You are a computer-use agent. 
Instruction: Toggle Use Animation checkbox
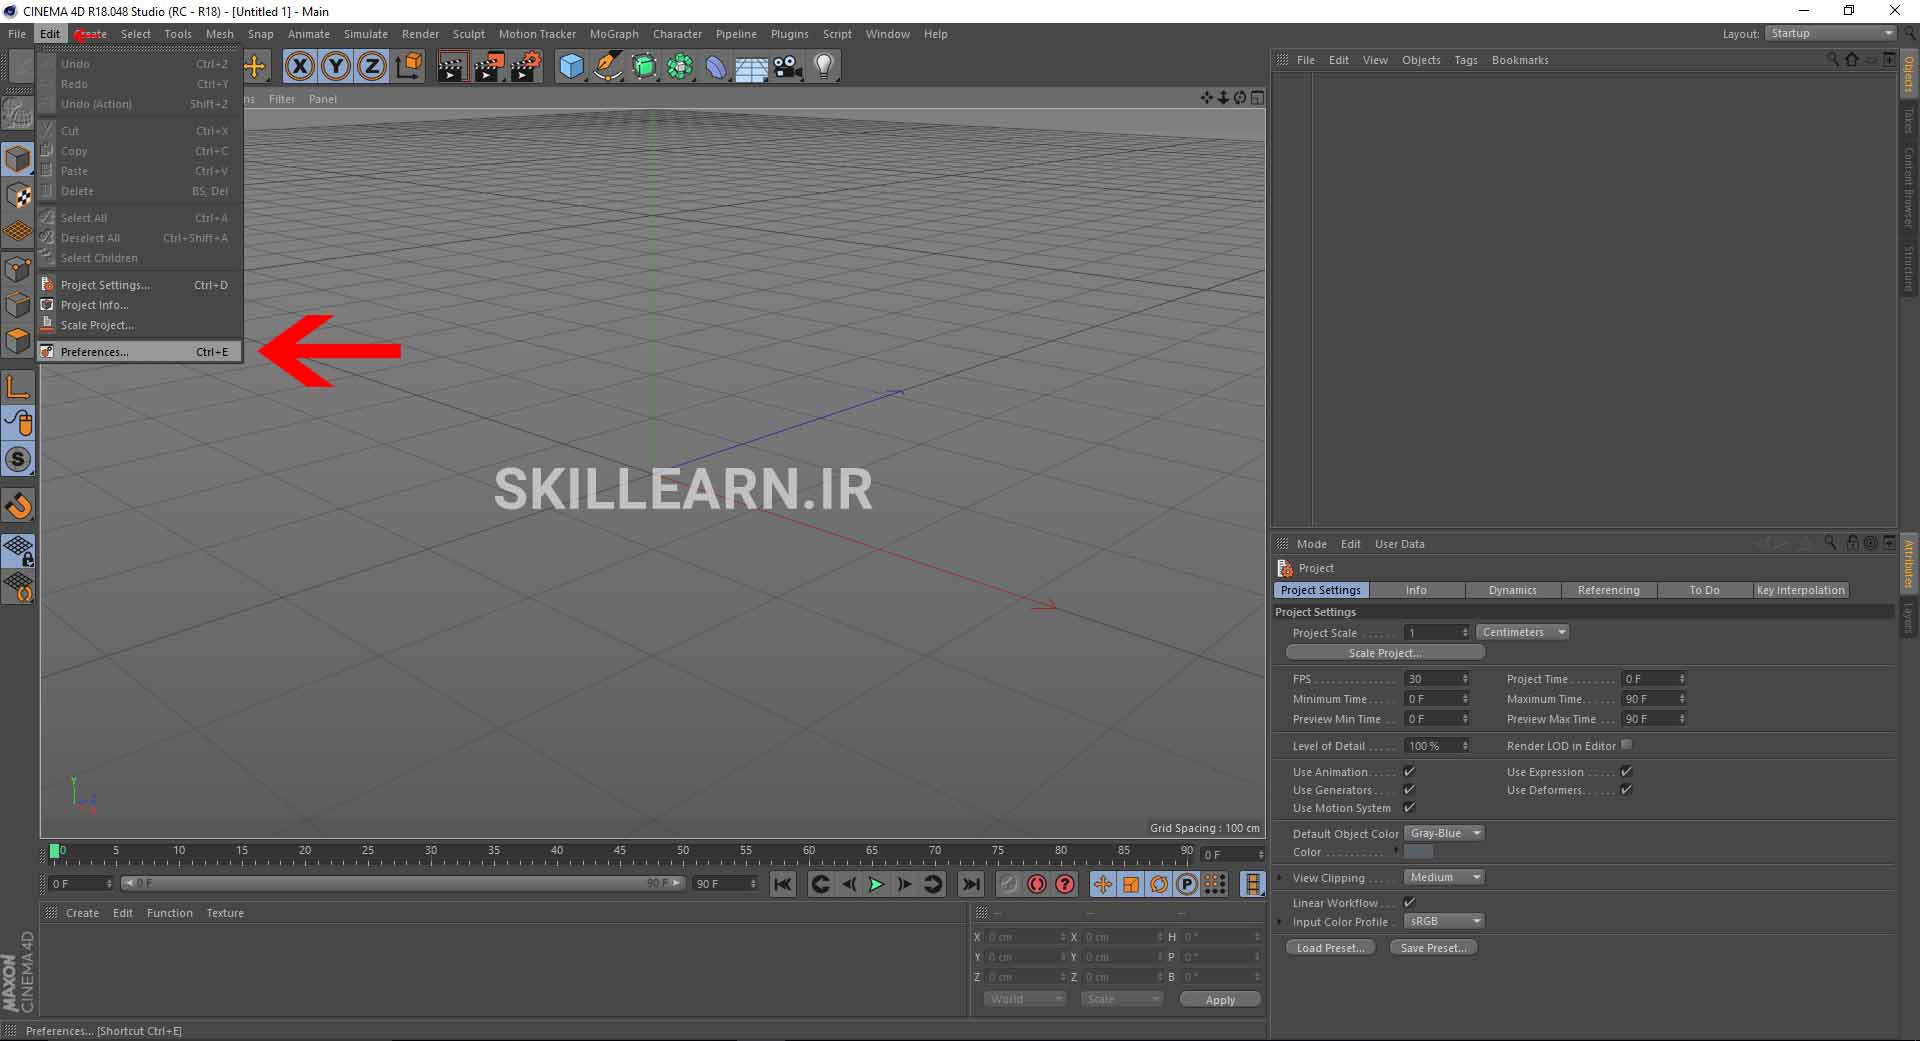pos(1409,771)
